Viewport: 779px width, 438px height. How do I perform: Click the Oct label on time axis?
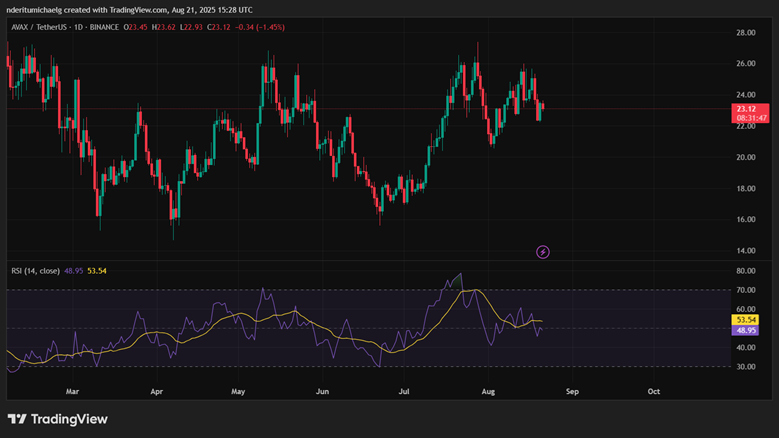tap(653, 393)
